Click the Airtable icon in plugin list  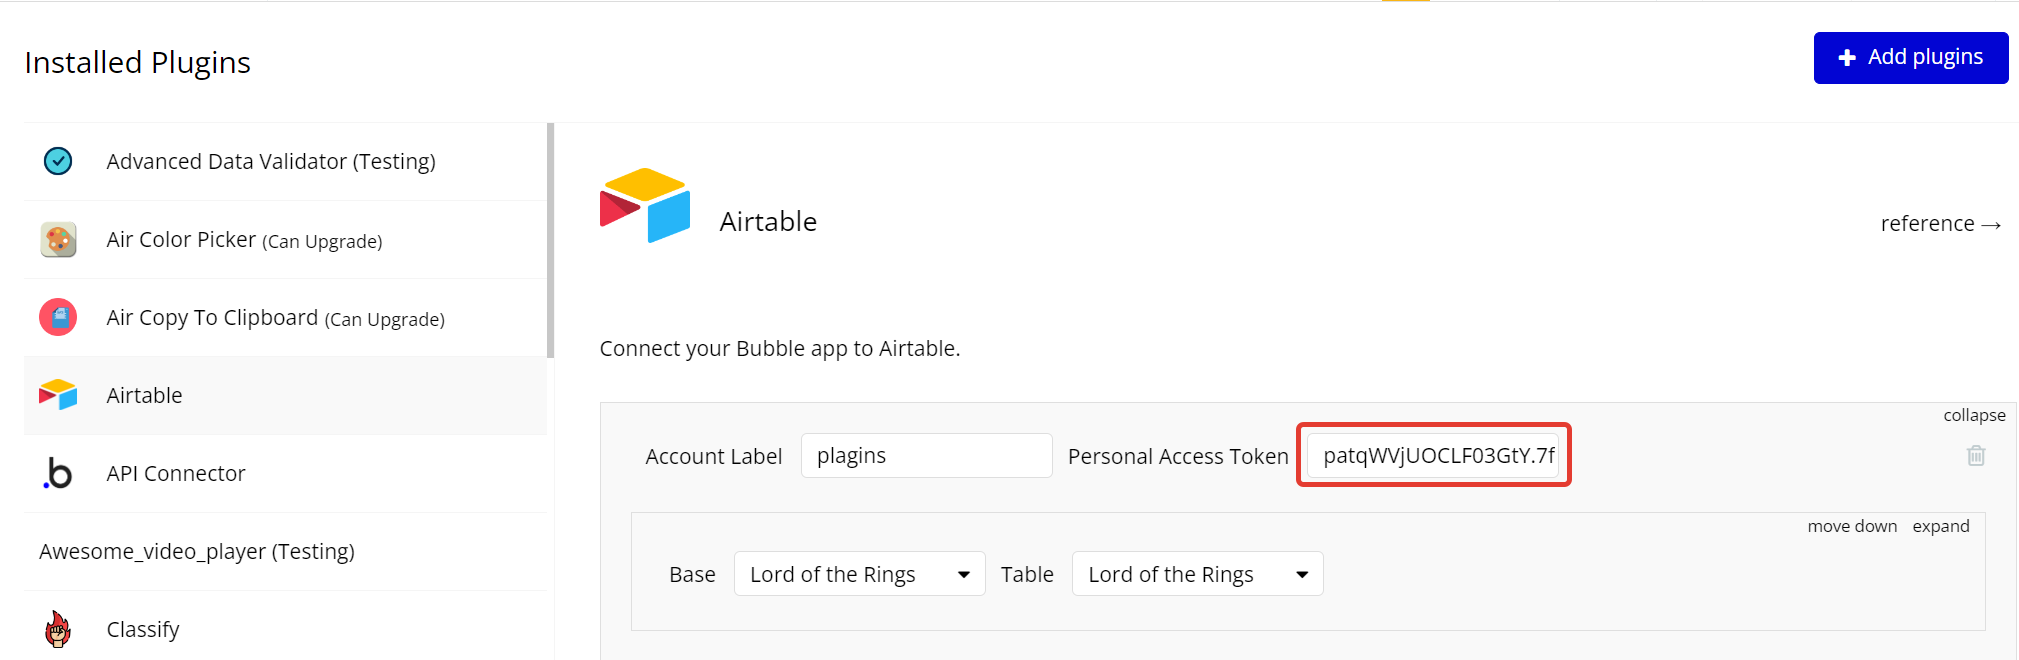pyautogui.click(x=58, y=395)
